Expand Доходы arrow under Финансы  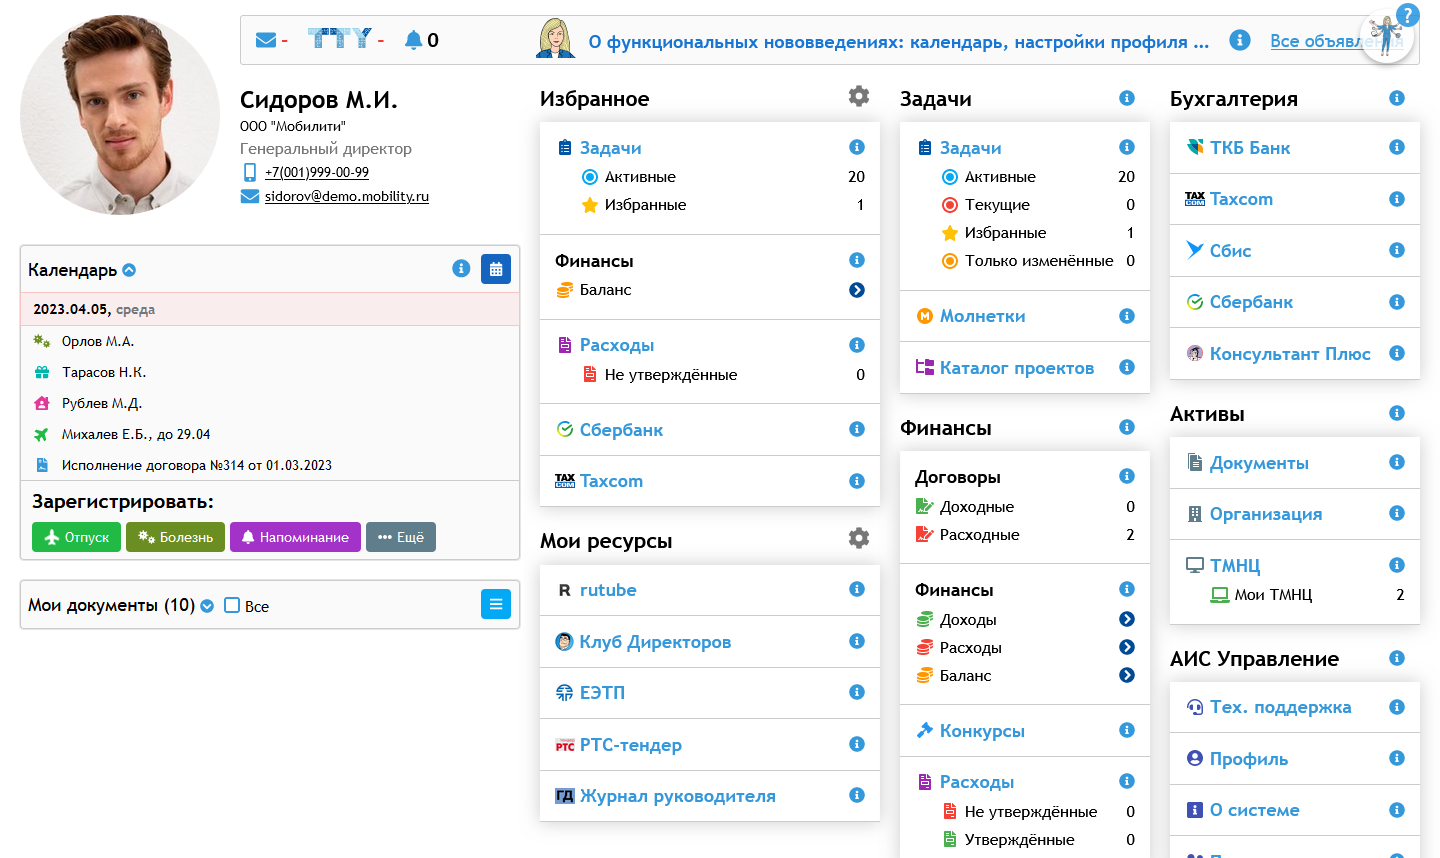pos(1127,619)
